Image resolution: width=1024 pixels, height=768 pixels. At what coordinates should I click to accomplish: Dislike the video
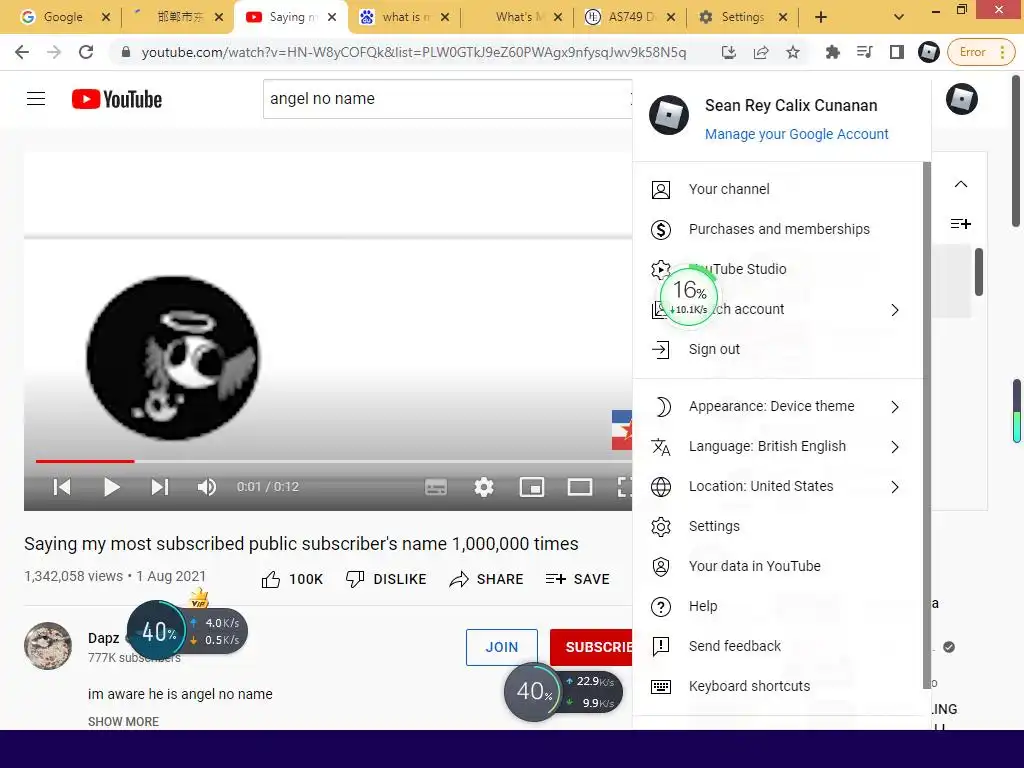[x=386, y=579]
